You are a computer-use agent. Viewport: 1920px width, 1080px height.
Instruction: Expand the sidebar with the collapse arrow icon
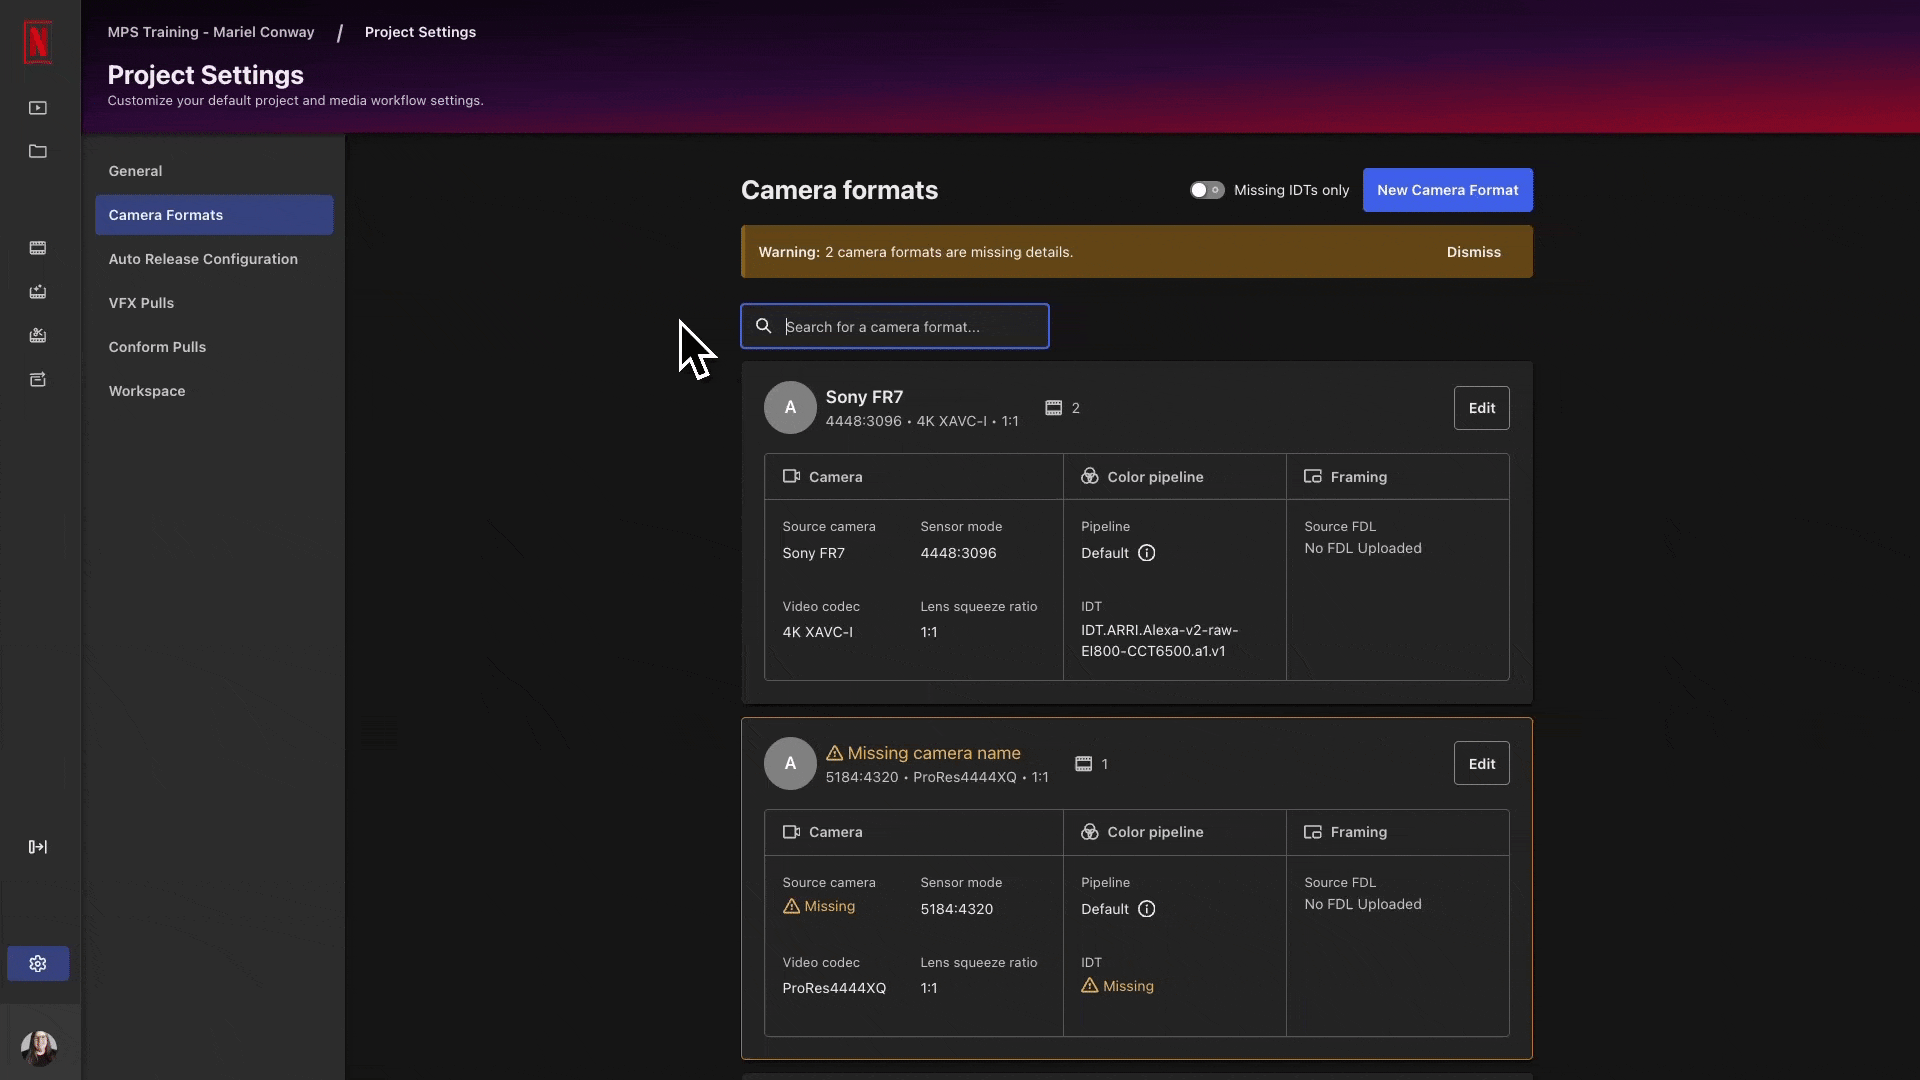[38, 847]
